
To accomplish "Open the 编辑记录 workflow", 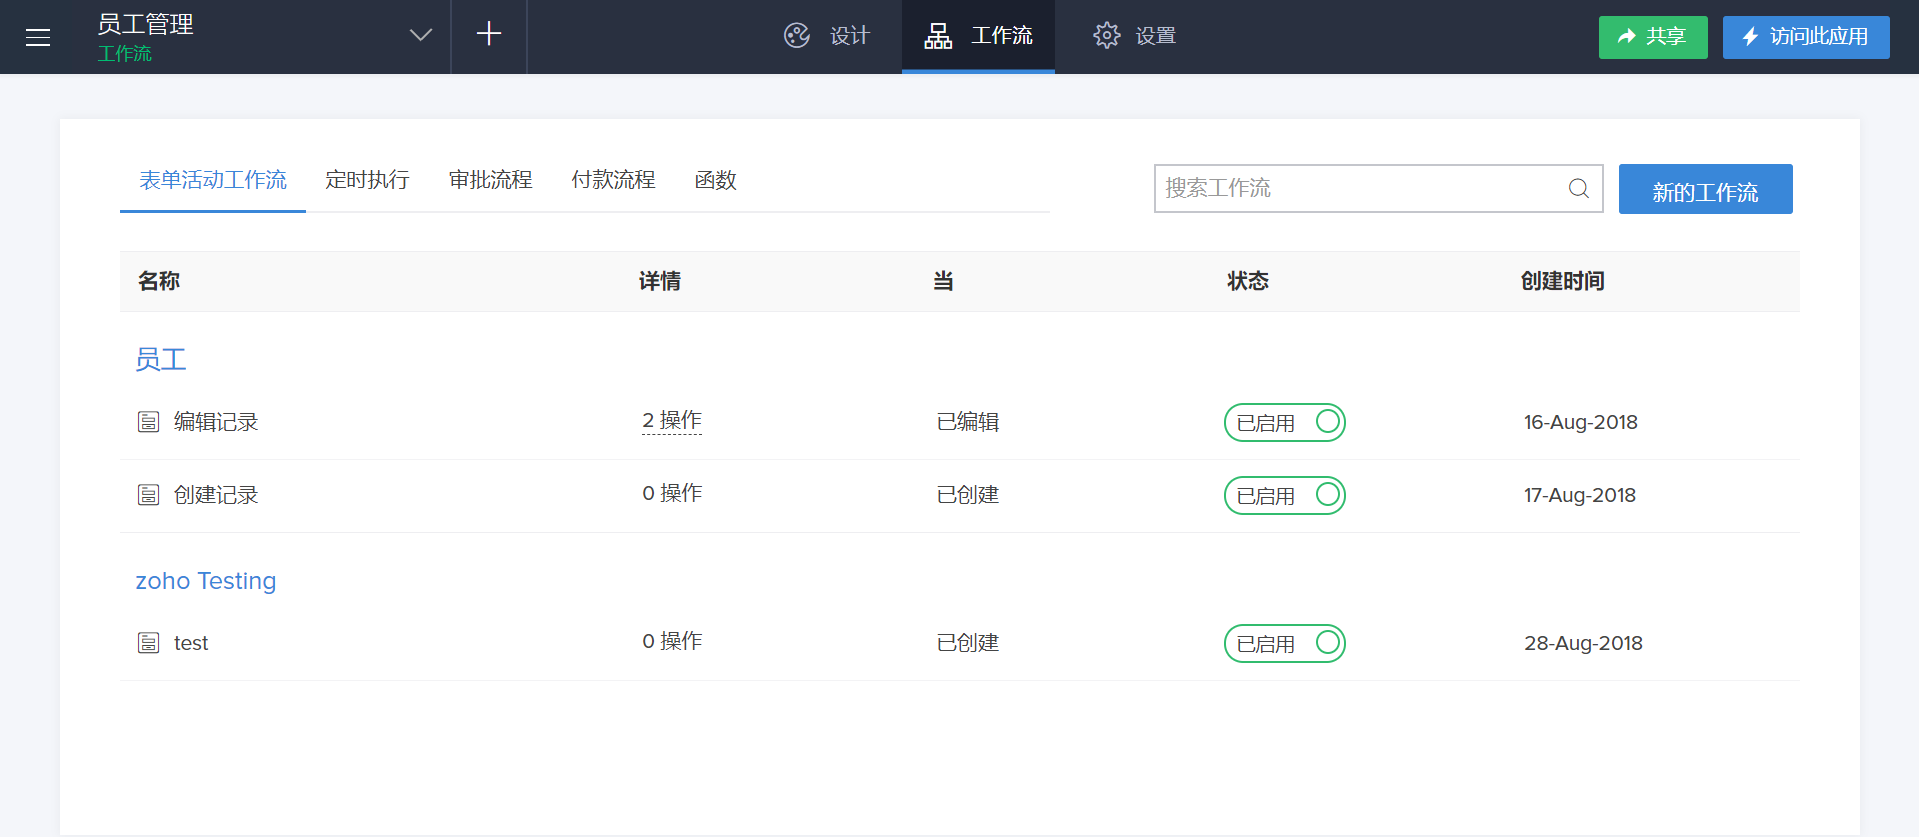I will pyautogui.click(x=216, y=422).
